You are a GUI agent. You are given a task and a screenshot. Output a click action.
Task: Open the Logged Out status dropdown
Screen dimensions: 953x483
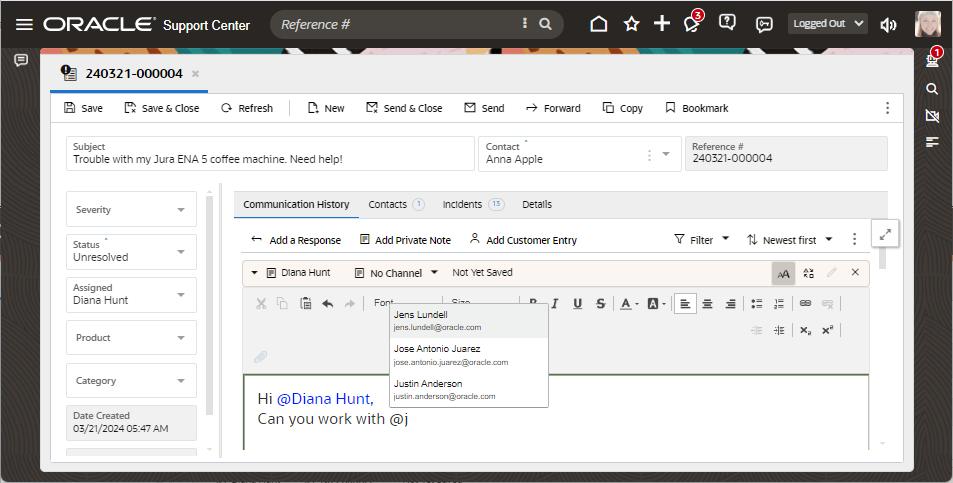tap(828, 24)
